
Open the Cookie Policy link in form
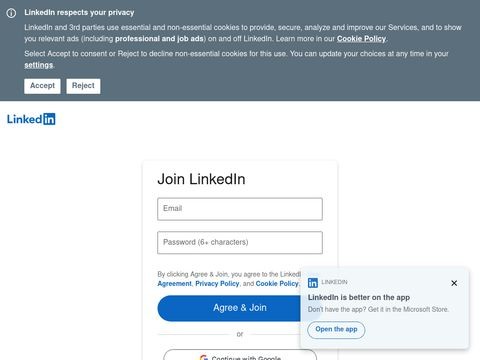(x=277, y=284)
